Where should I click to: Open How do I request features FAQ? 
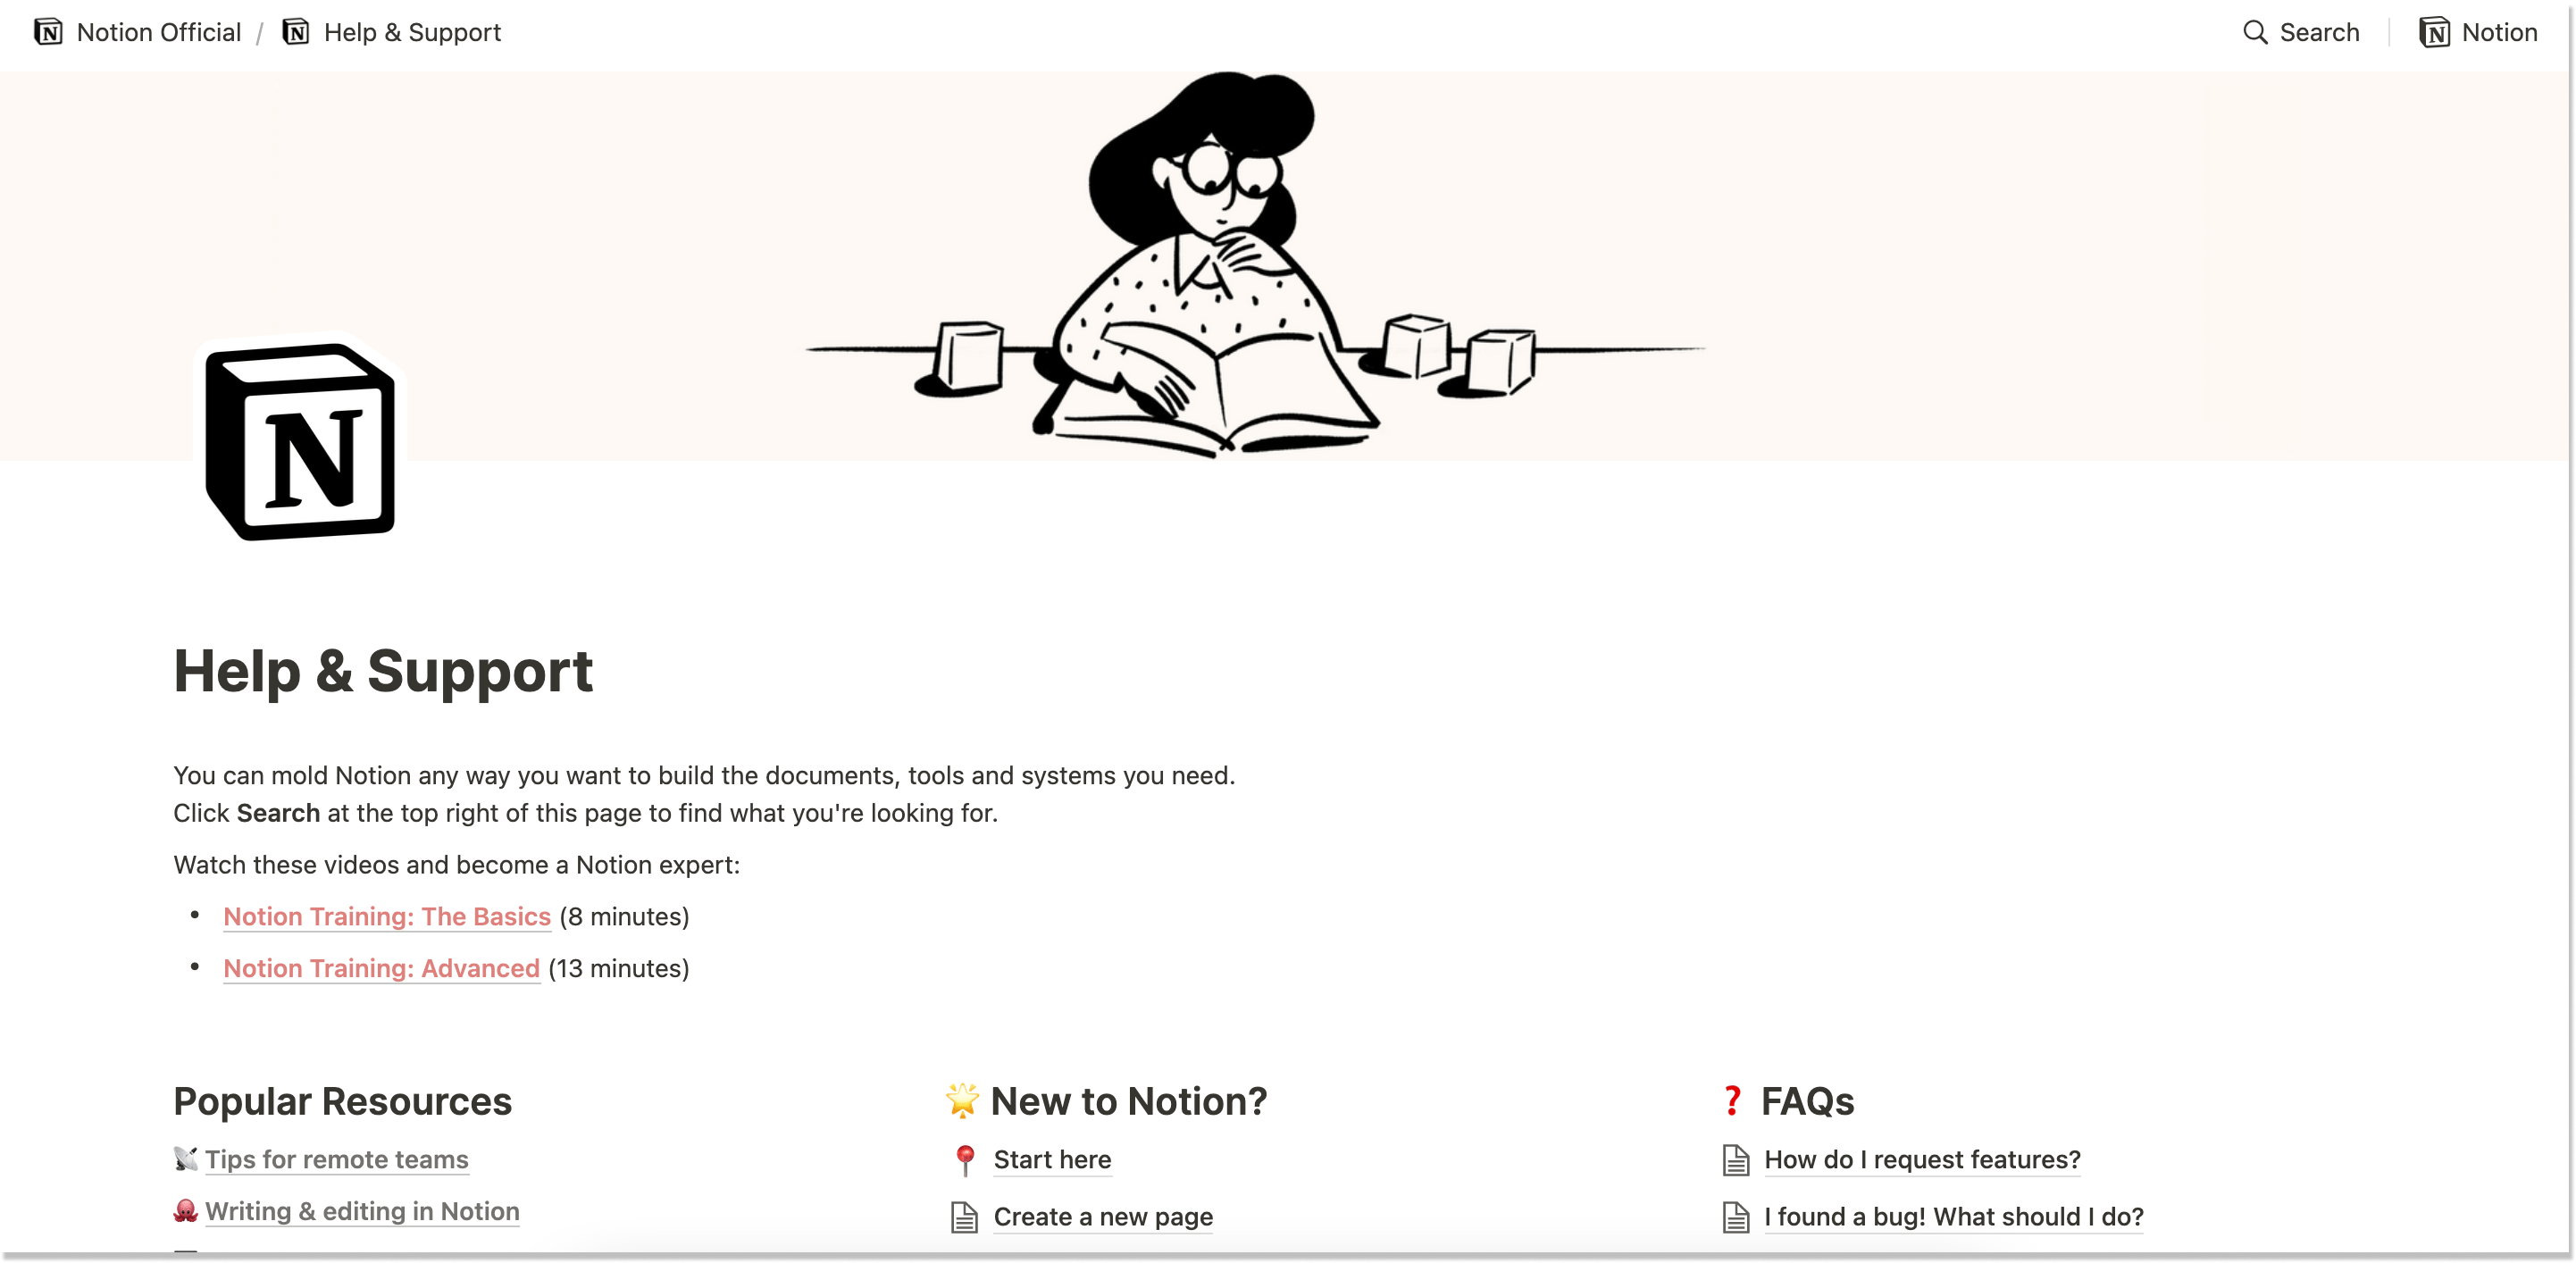1922,1159
